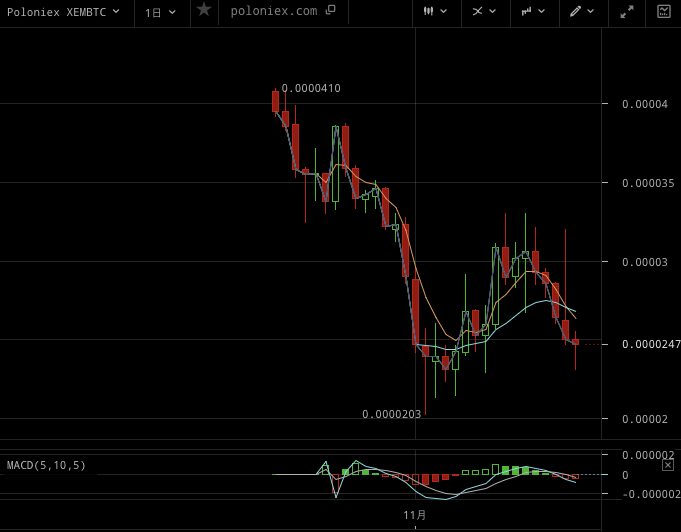
Task: Click the crossed-lines indicator icon
Action: click(x=477, y=11)
